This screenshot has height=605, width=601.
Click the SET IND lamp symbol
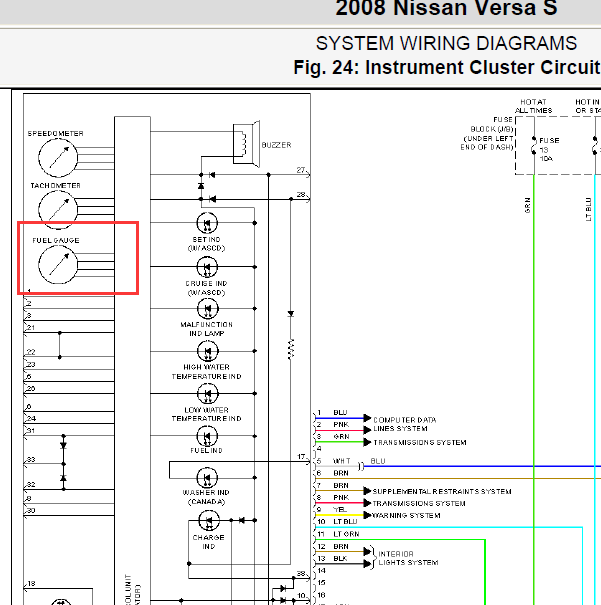click(x=207, y=222)
